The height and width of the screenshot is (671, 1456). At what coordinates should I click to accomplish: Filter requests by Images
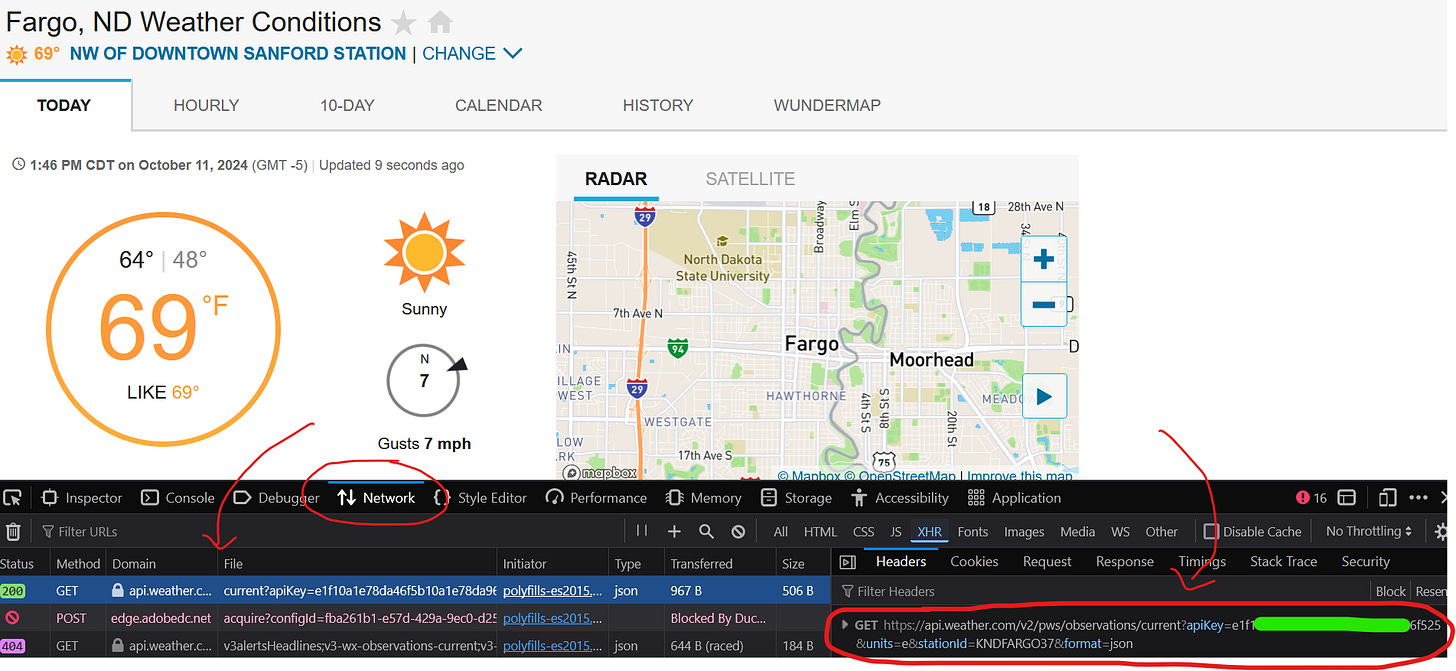[x=1024, y=532]
